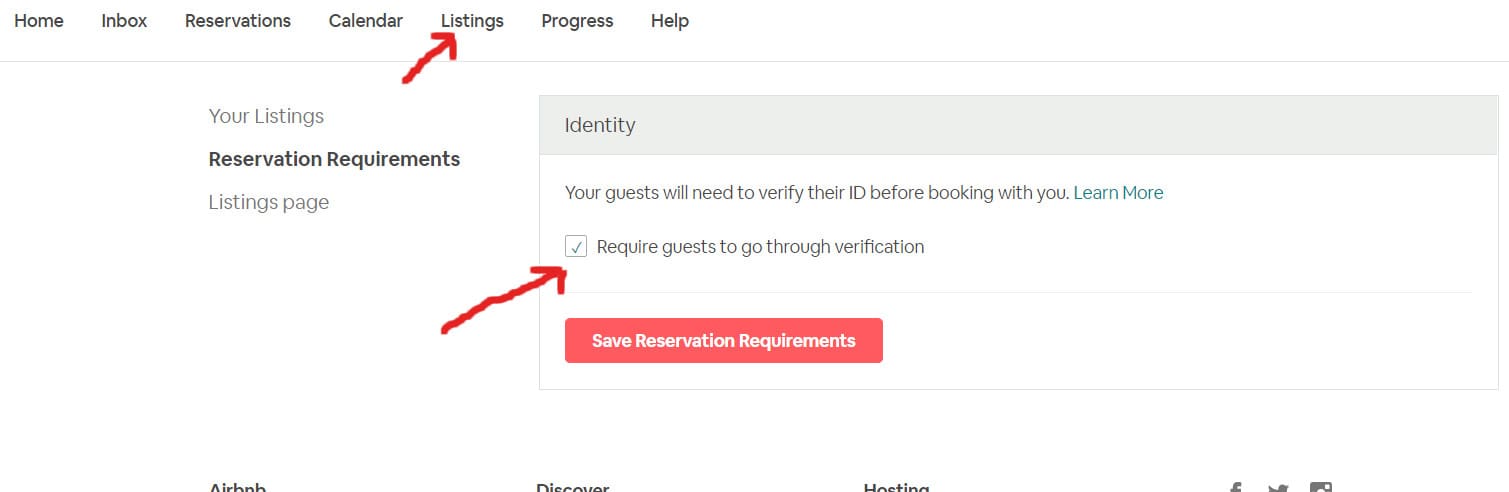Uncheck the require guest verification checkbox
The image size is (1509, 492).
576,246
